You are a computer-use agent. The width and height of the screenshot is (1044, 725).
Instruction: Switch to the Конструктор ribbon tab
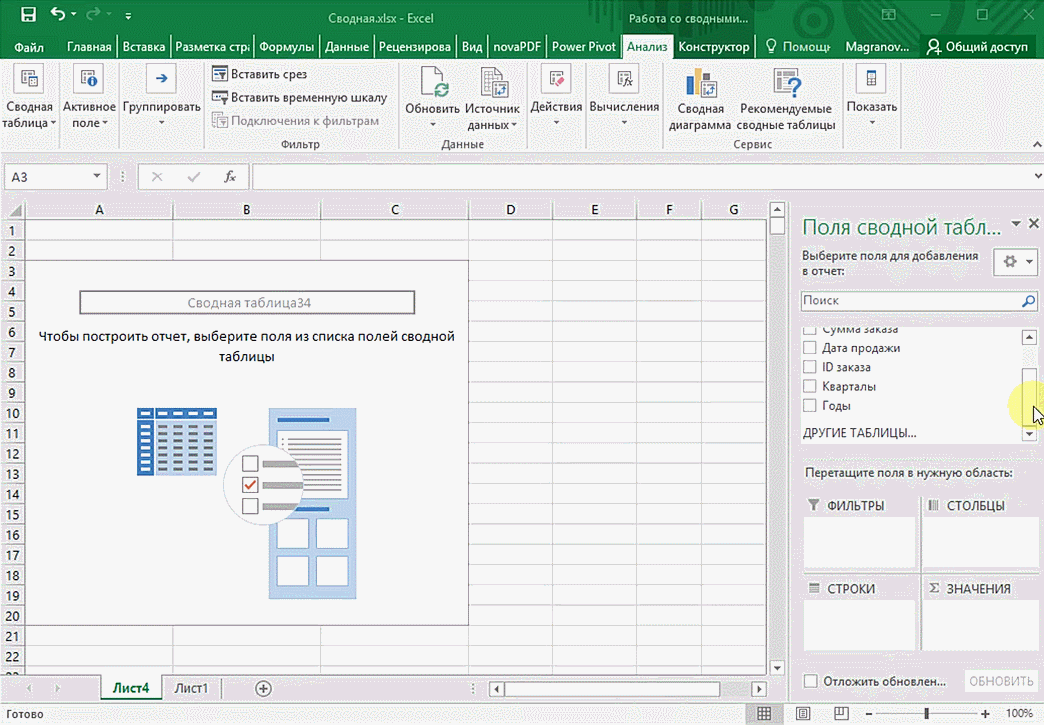[x=713, y=47]
